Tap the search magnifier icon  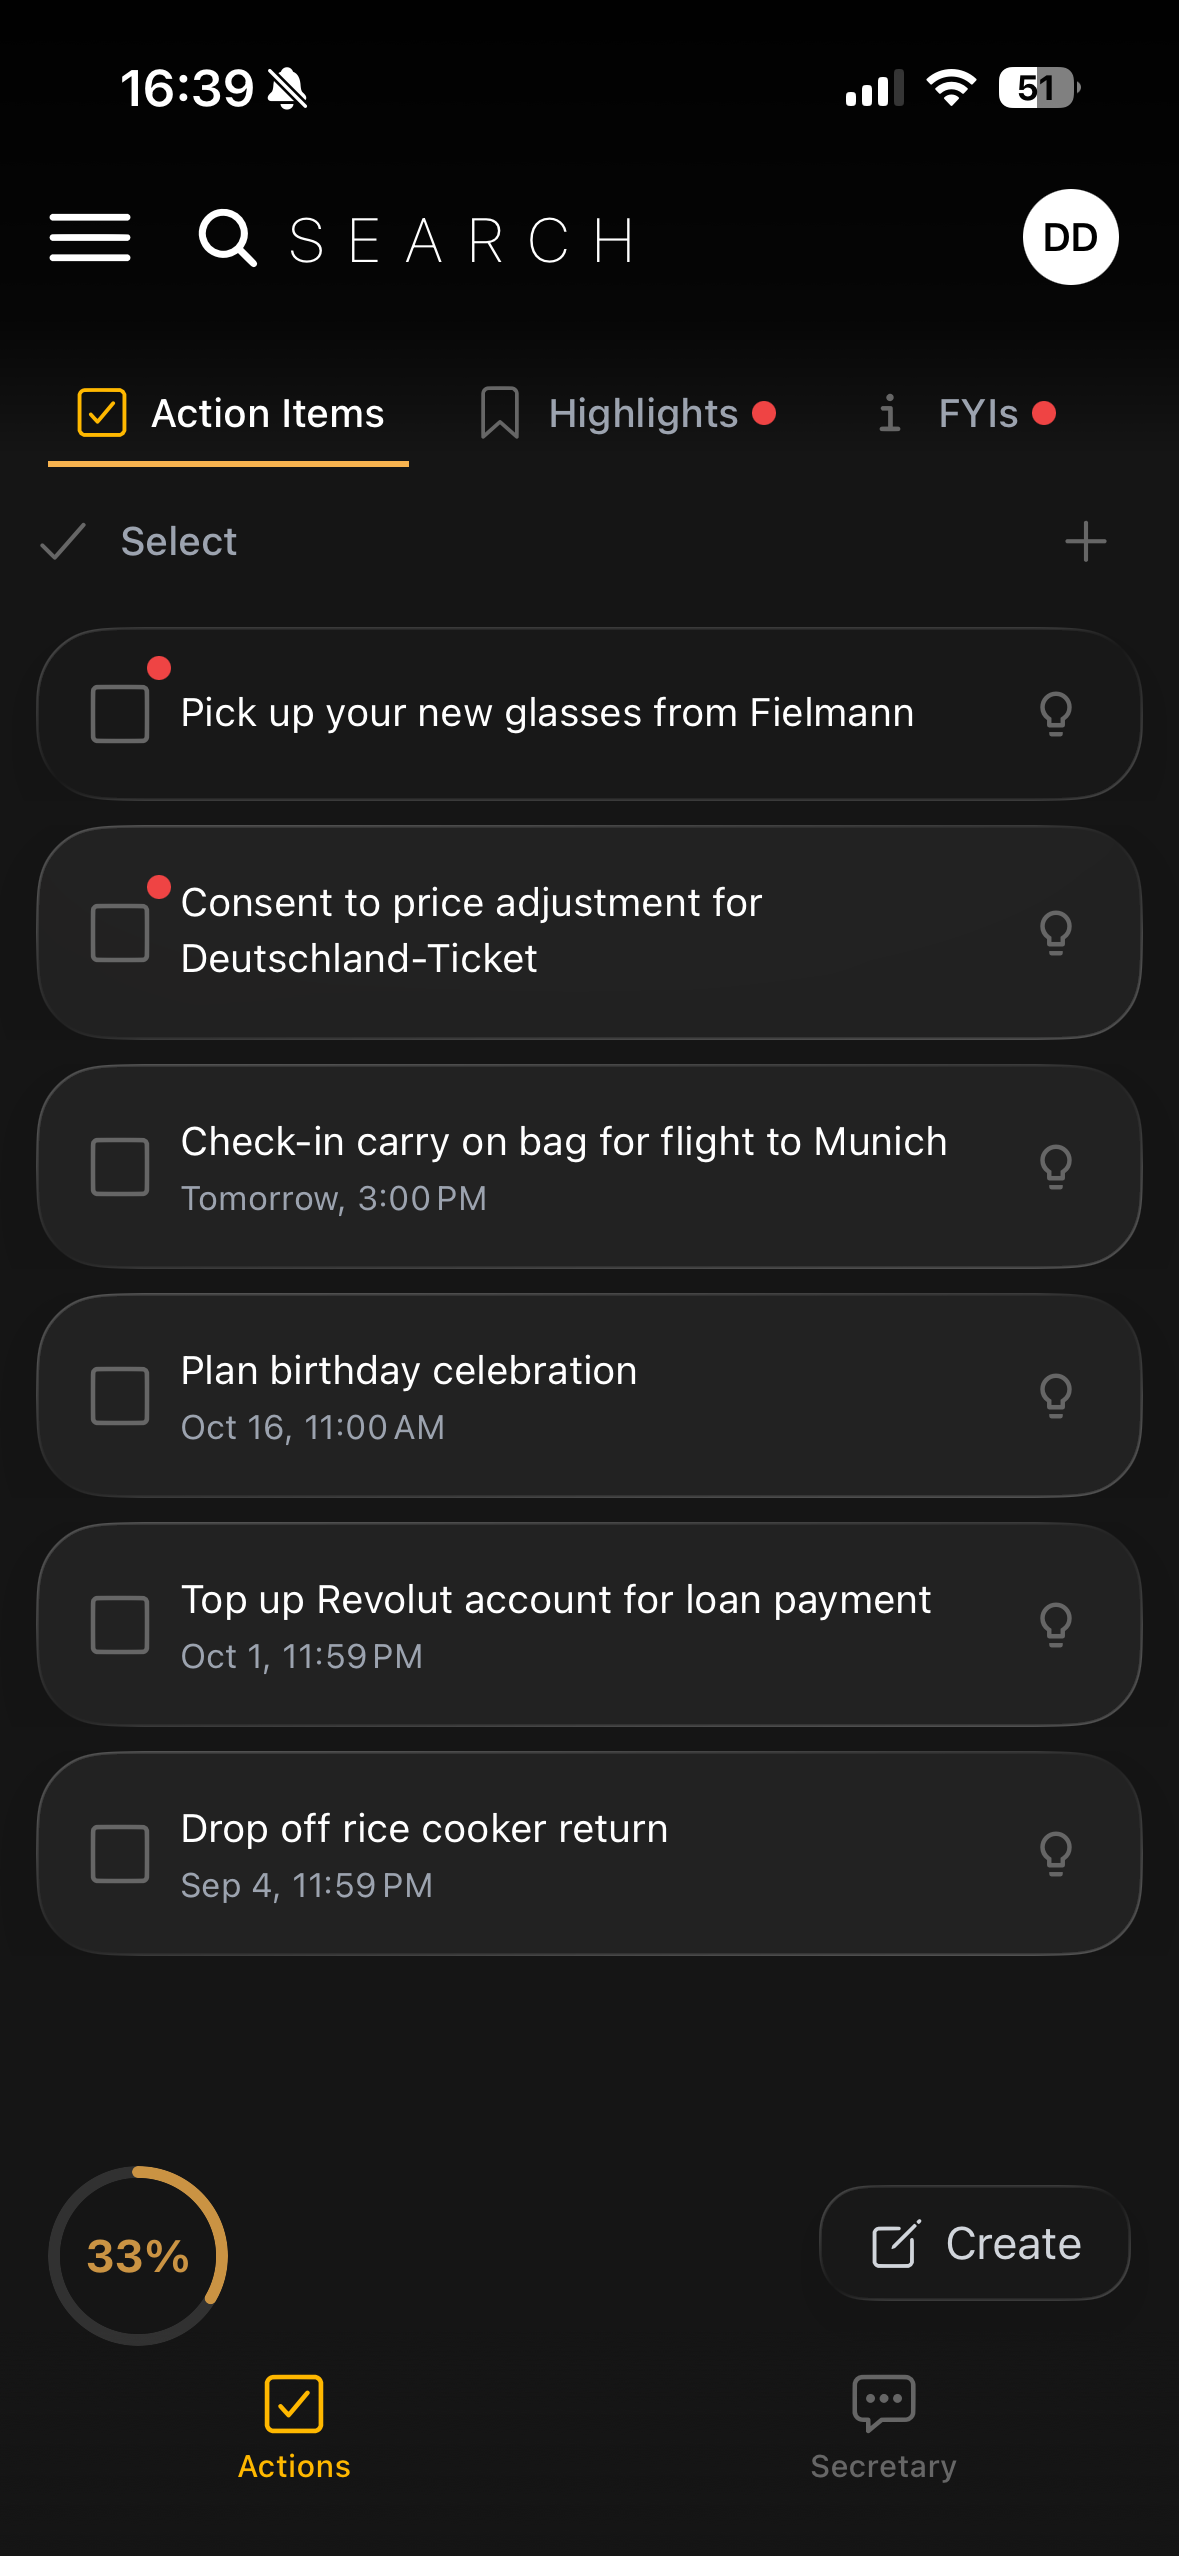227,238
